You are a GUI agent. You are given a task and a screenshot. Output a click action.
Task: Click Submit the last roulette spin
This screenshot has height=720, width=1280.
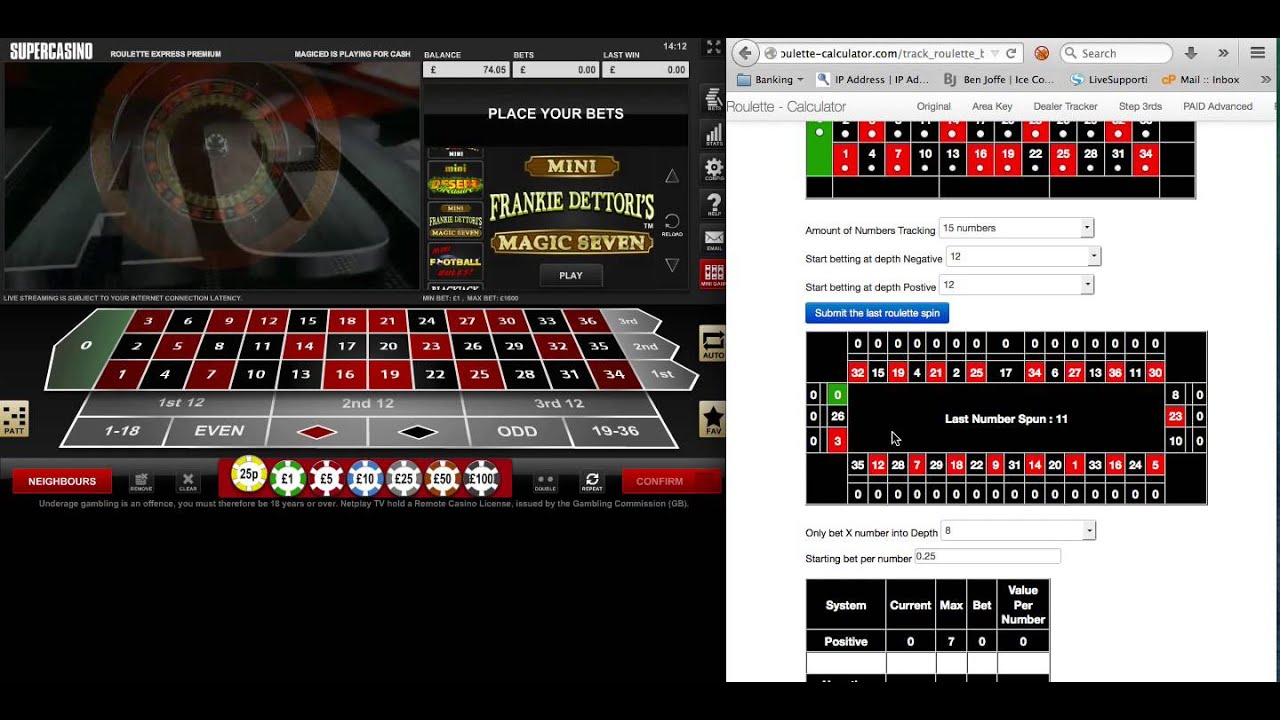pyautogui.click(x=877, y=313)
